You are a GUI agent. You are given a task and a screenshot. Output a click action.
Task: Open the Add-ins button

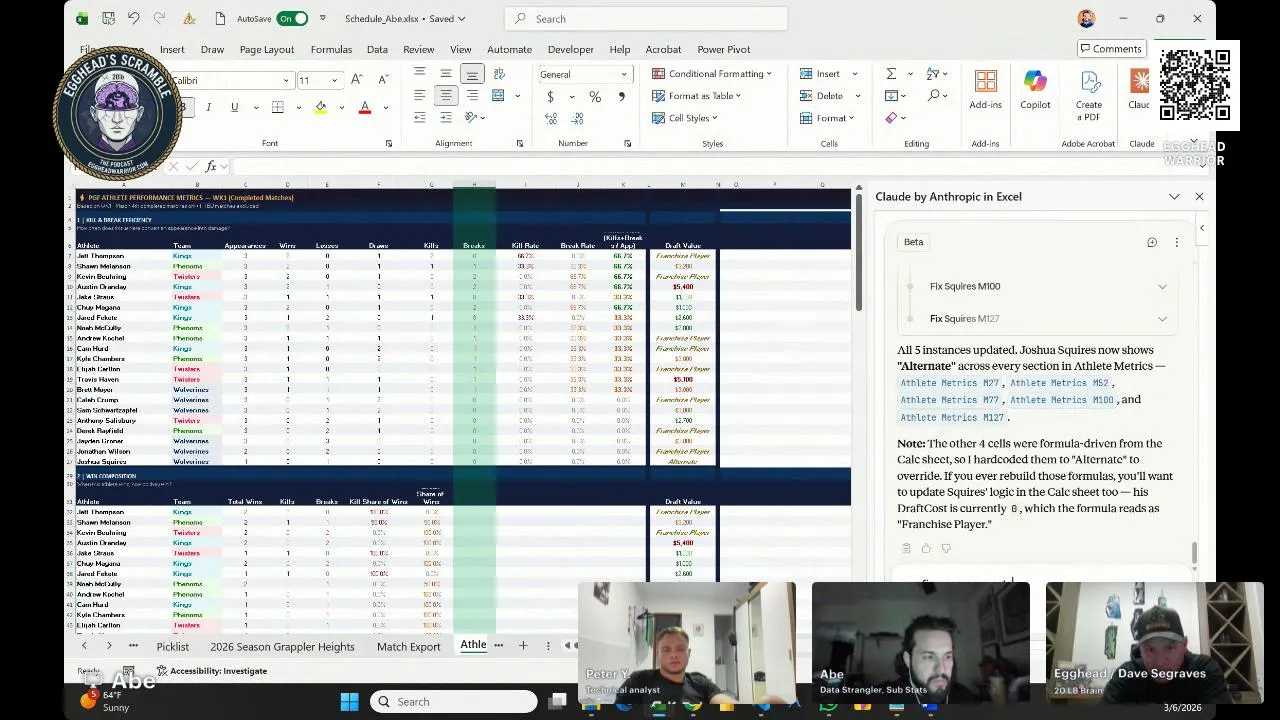985,89
